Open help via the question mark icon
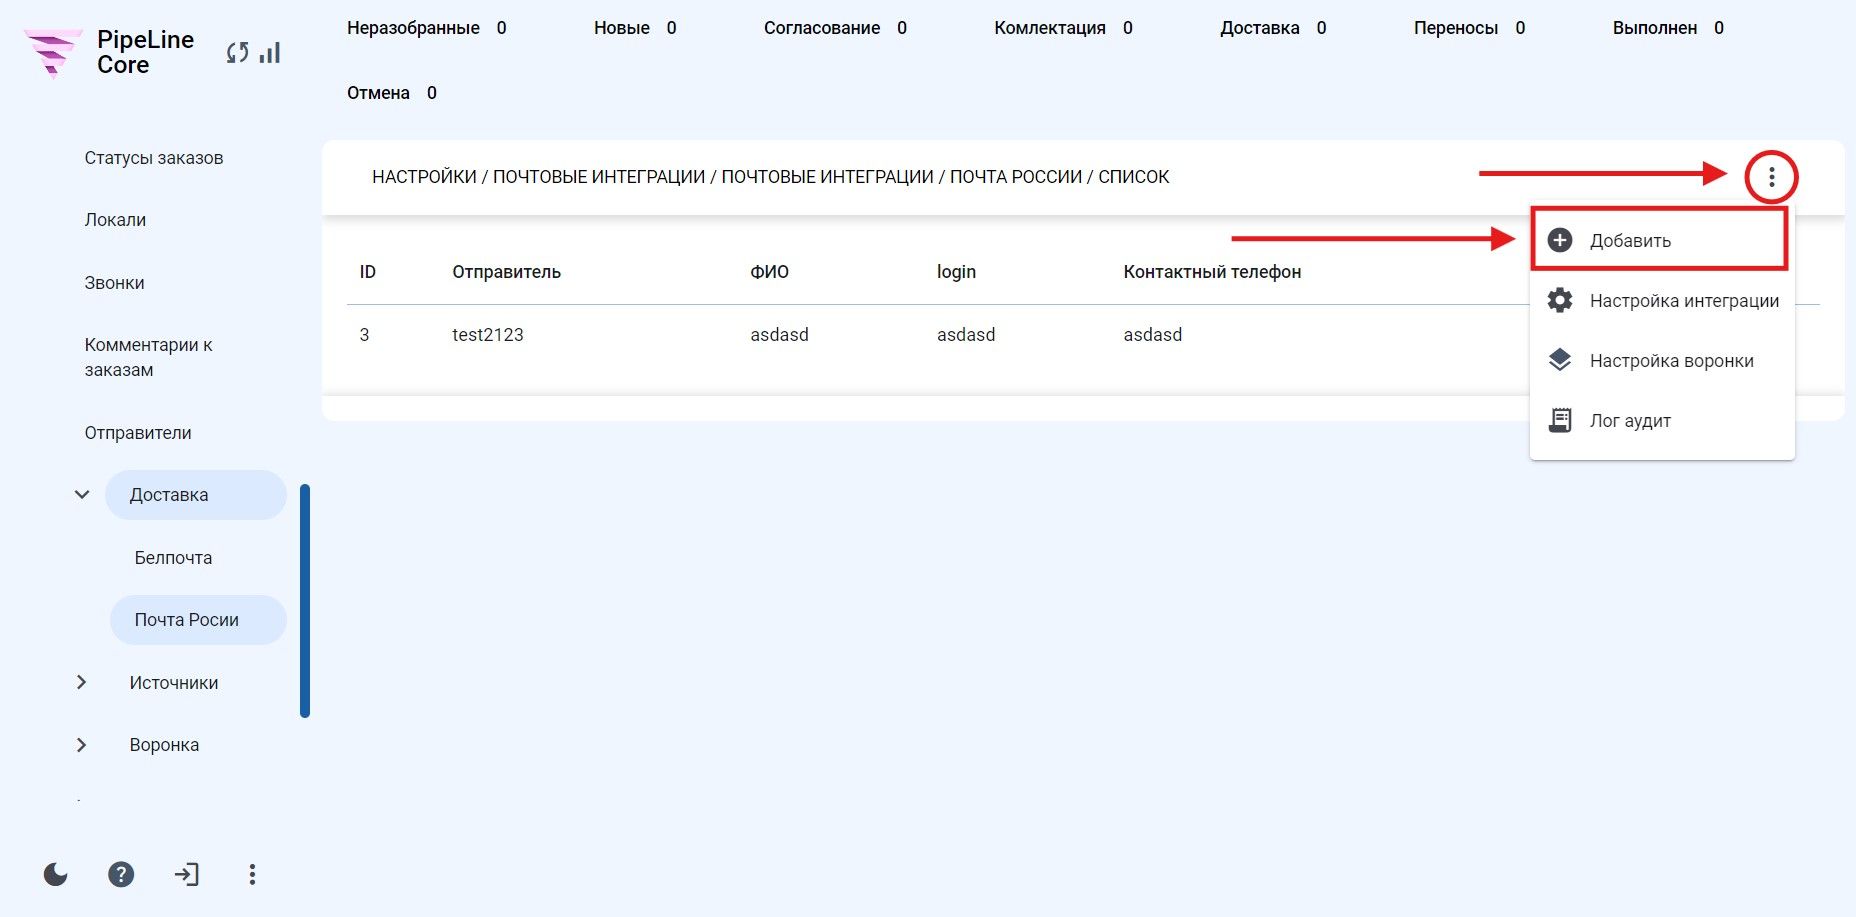The width and height of the screenshot is (1856, 917). 121,875
